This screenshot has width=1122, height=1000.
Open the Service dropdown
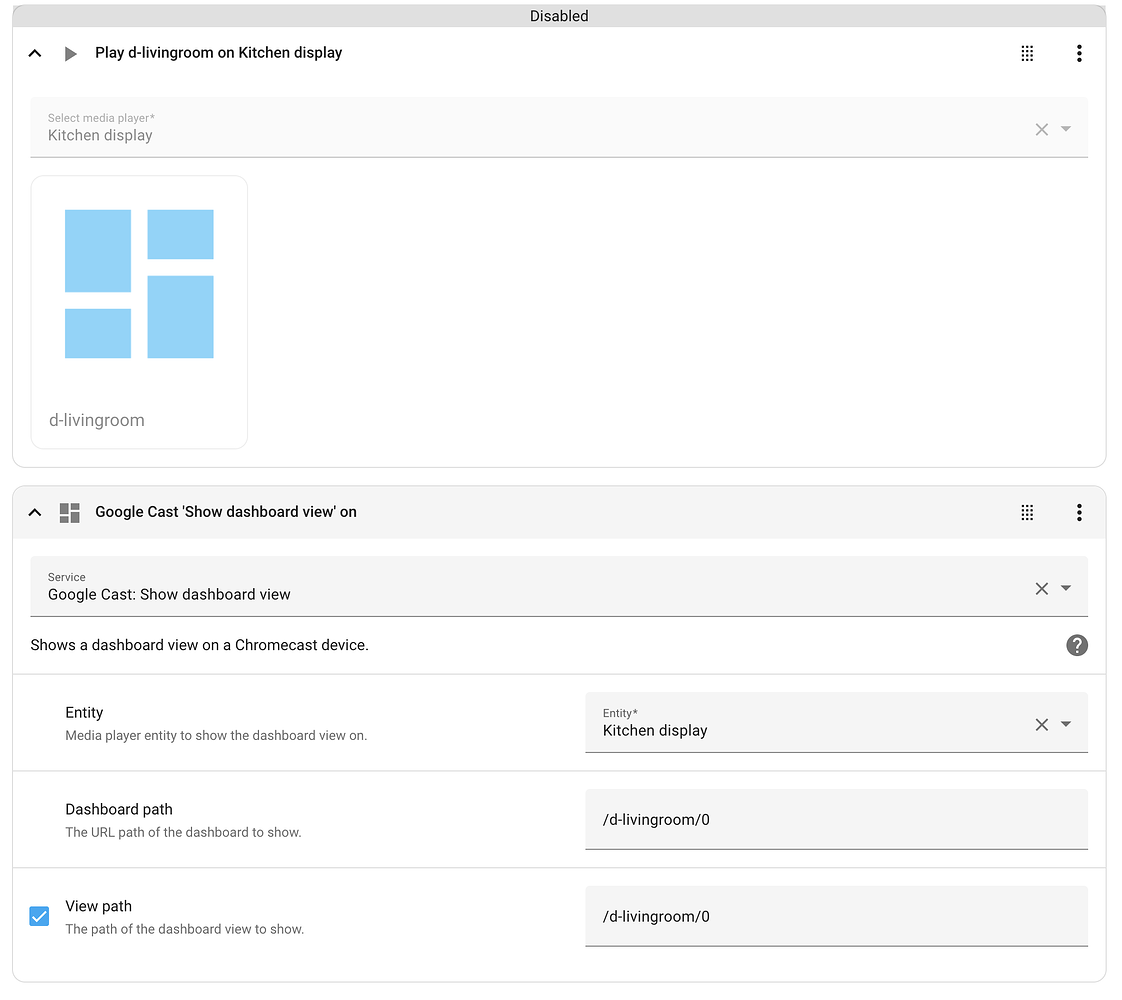coord(1065,588)
